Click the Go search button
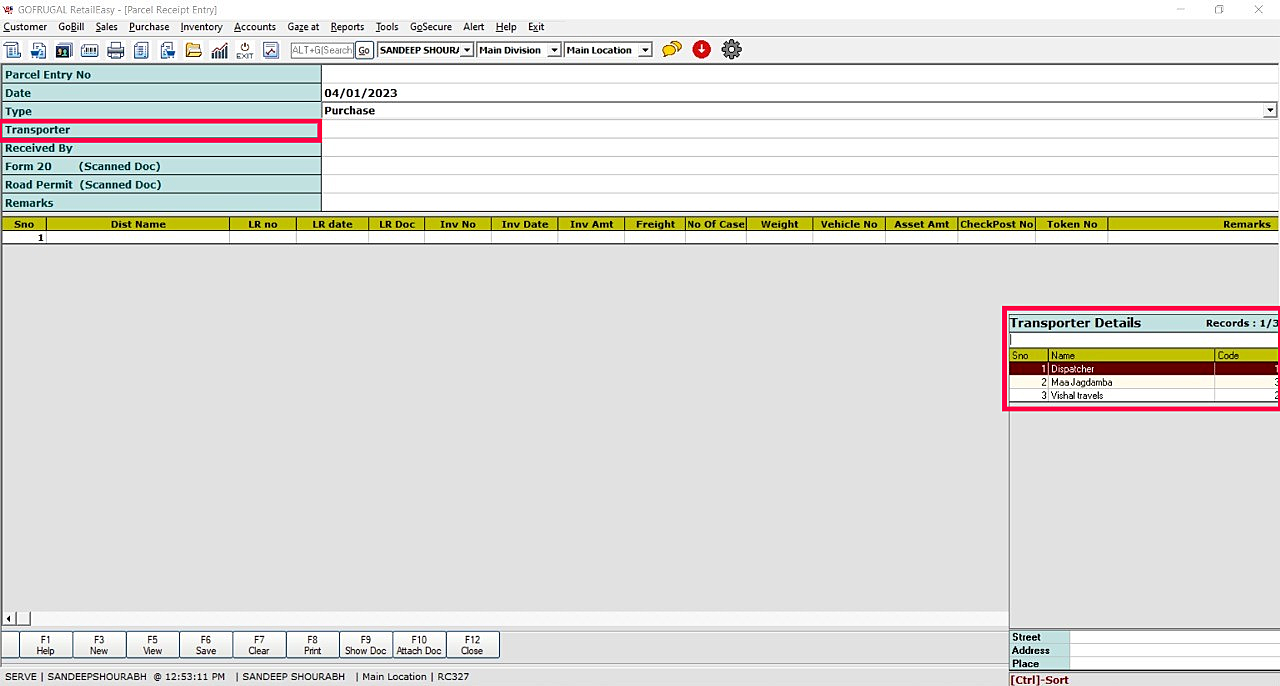This screenshot has height=686, width=1280. point(364,50)
